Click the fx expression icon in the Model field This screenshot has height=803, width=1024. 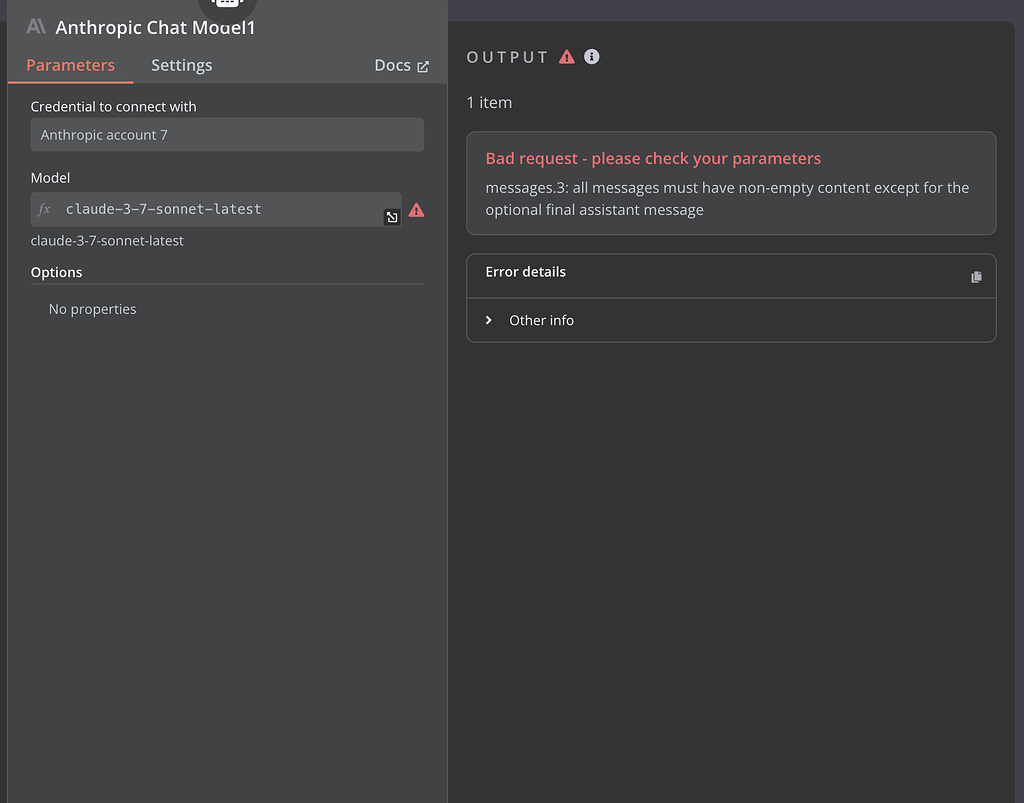coord(46,209)
